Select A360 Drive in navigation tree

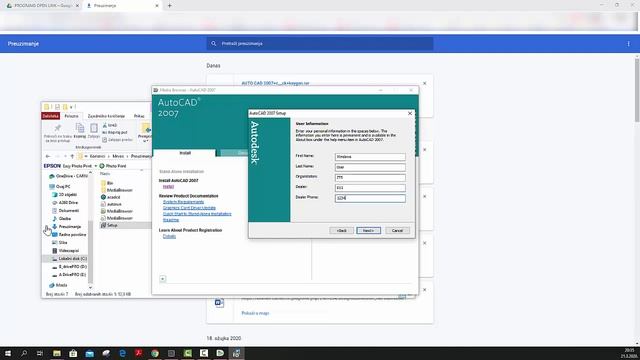click(65, 202)
